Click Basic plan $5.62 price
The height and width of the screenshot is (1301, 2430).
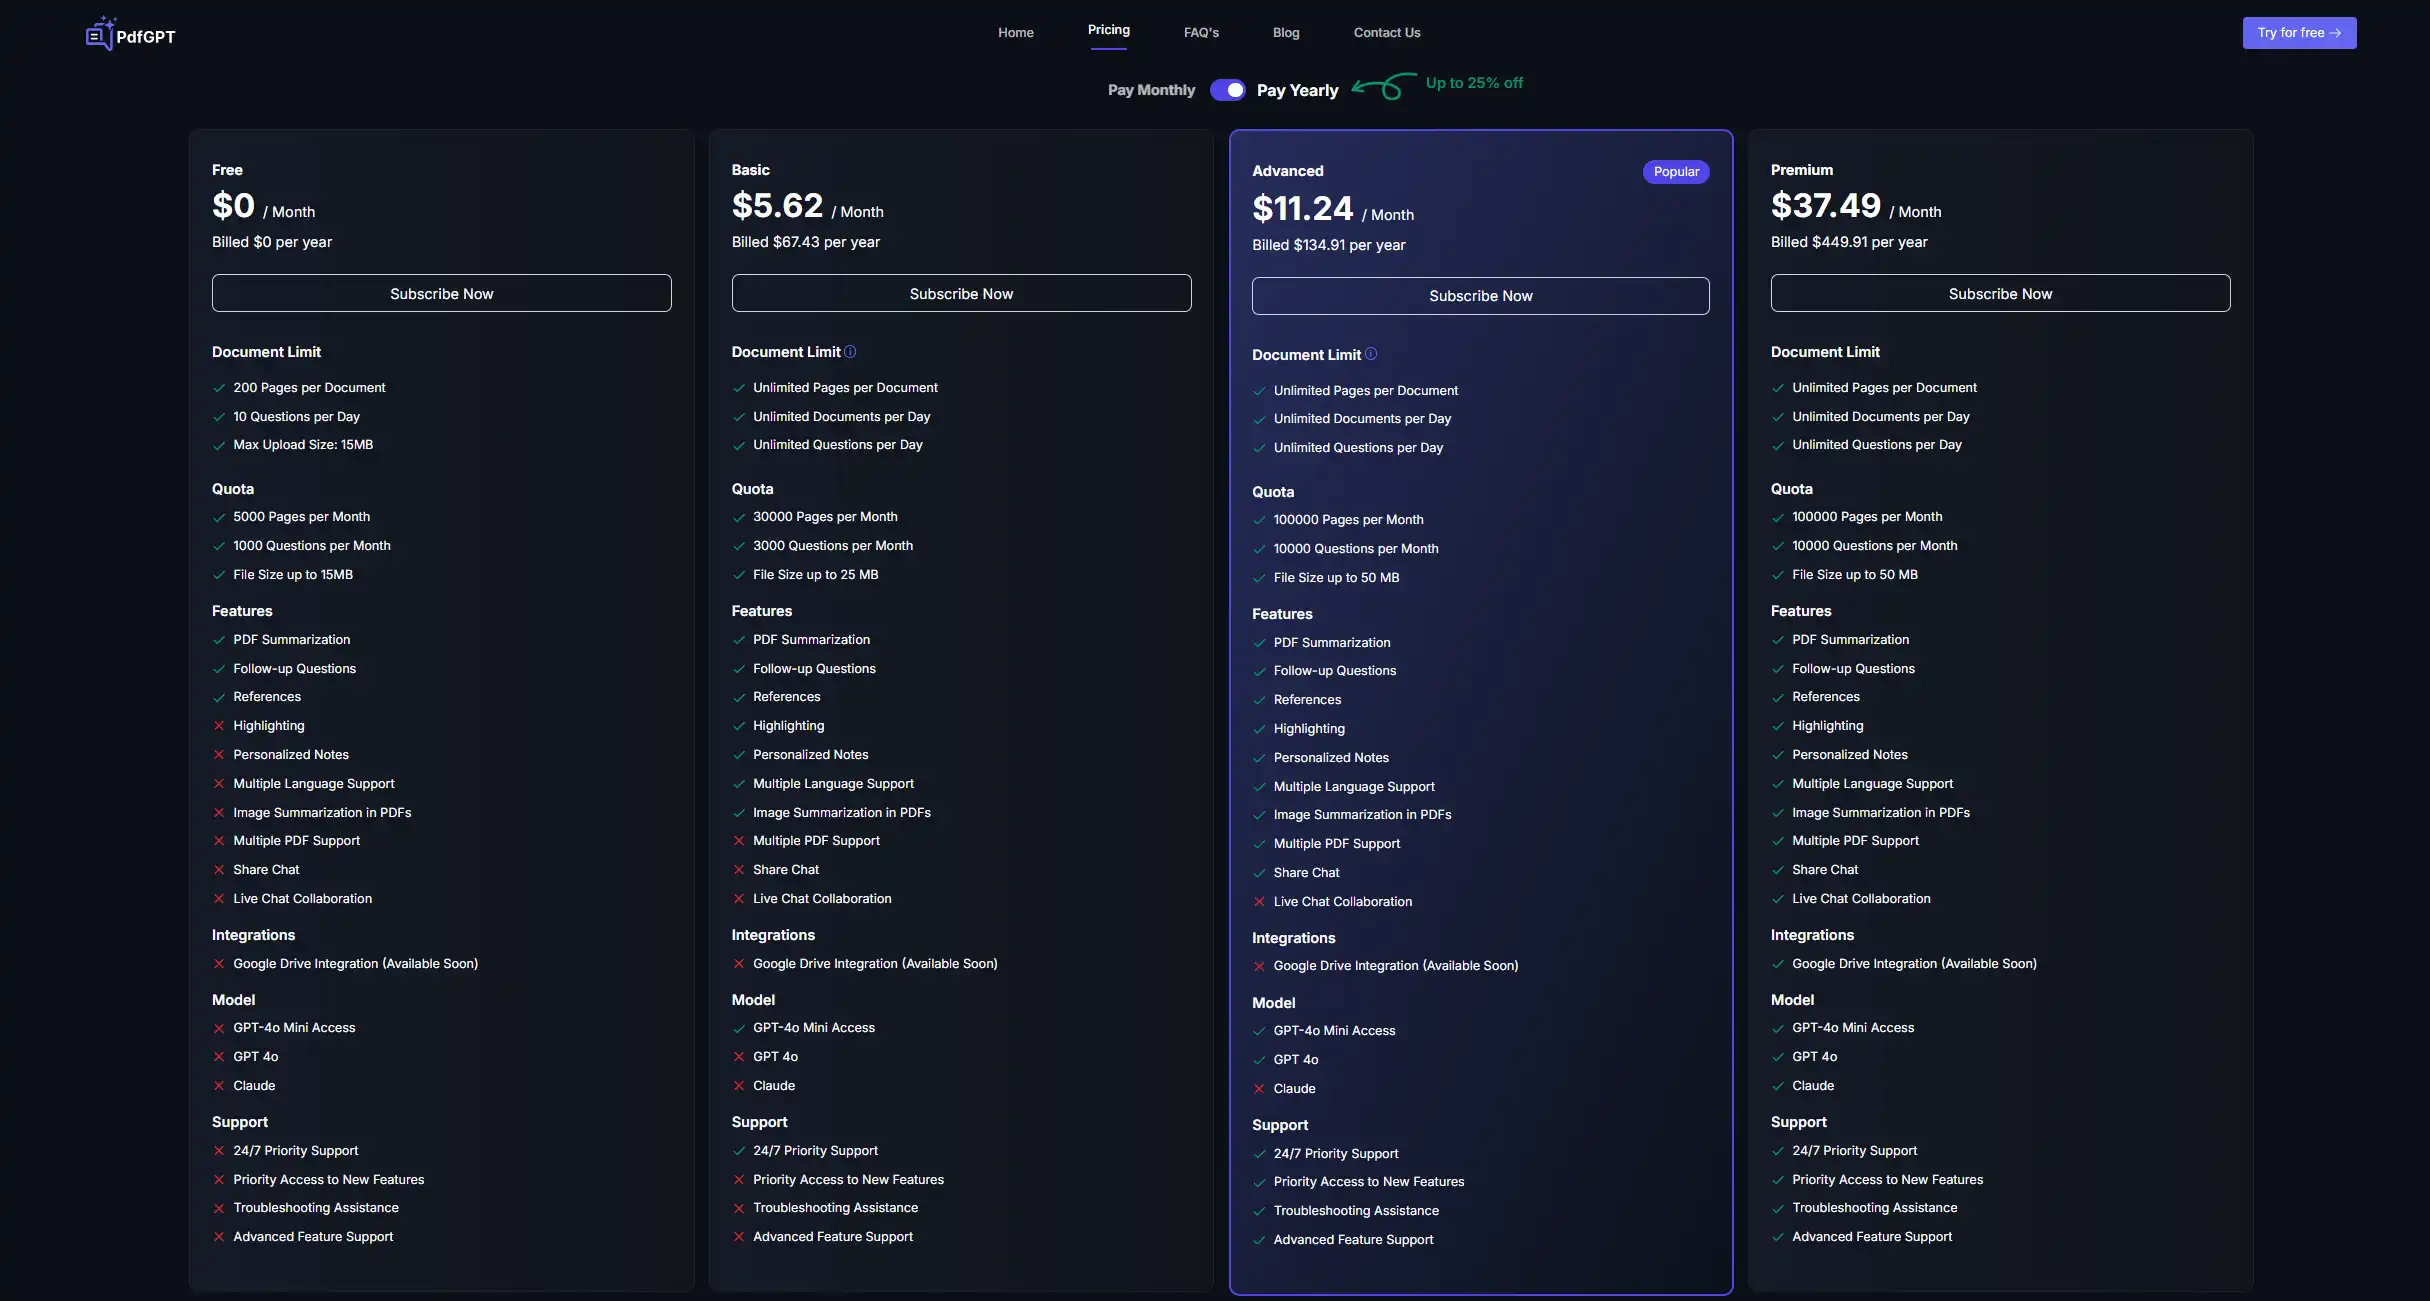click(777, 206)
